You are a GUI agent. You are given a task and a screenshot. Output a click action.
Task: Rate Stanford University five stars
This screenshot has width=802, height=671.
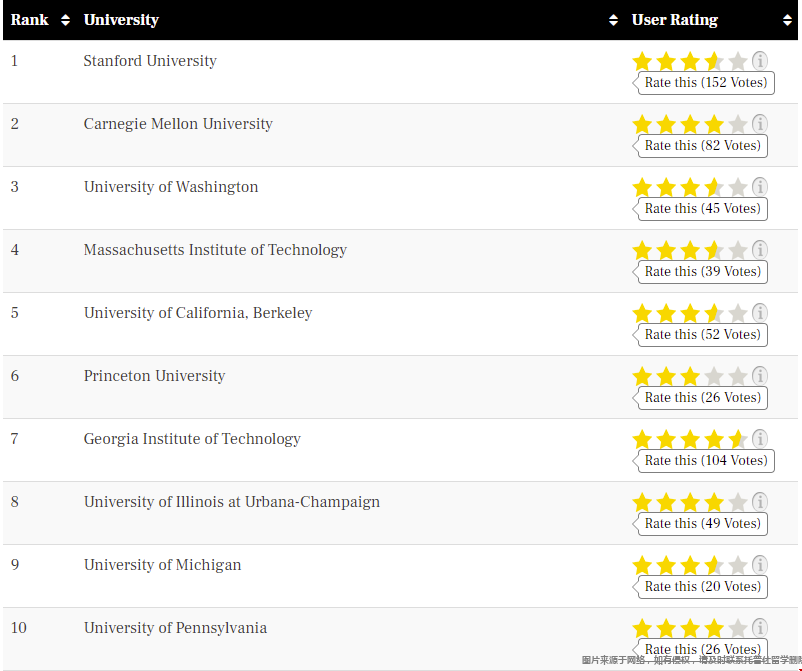[737, 61]
